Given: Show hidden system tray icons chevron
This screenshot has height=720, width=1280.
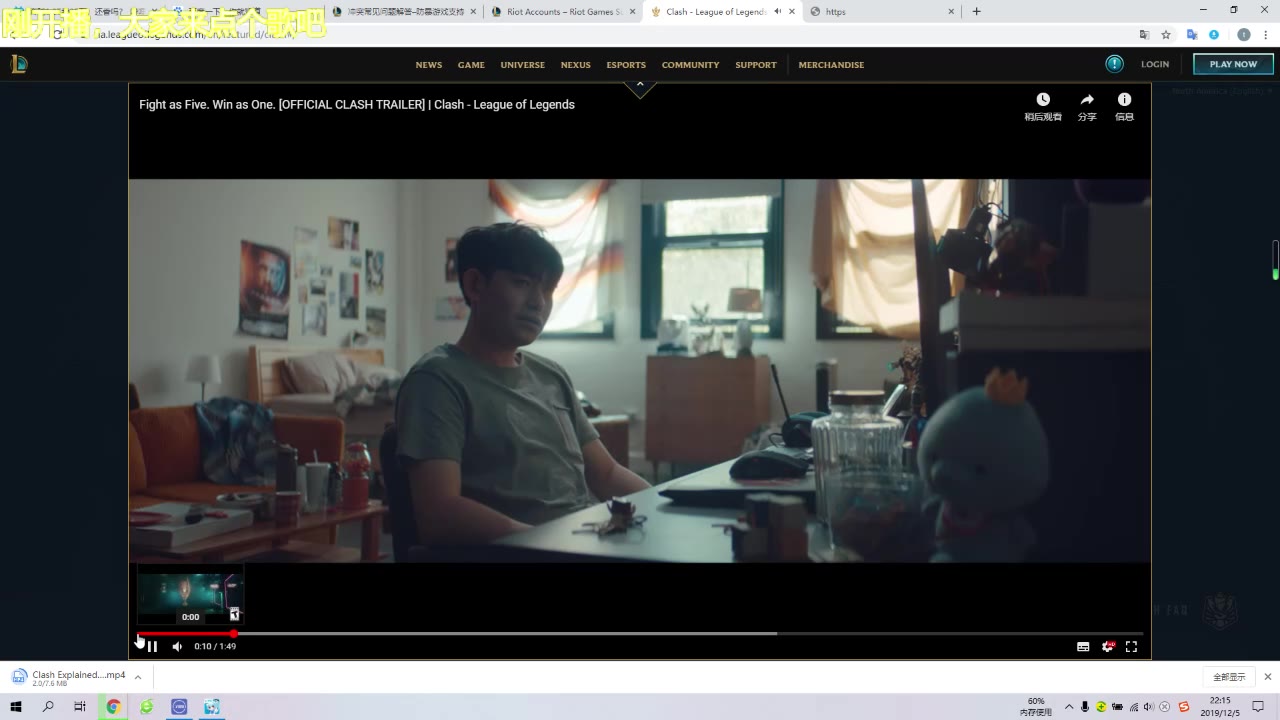Looking at the screenshot, I should pyautogui.click(x=1069, y=707).
